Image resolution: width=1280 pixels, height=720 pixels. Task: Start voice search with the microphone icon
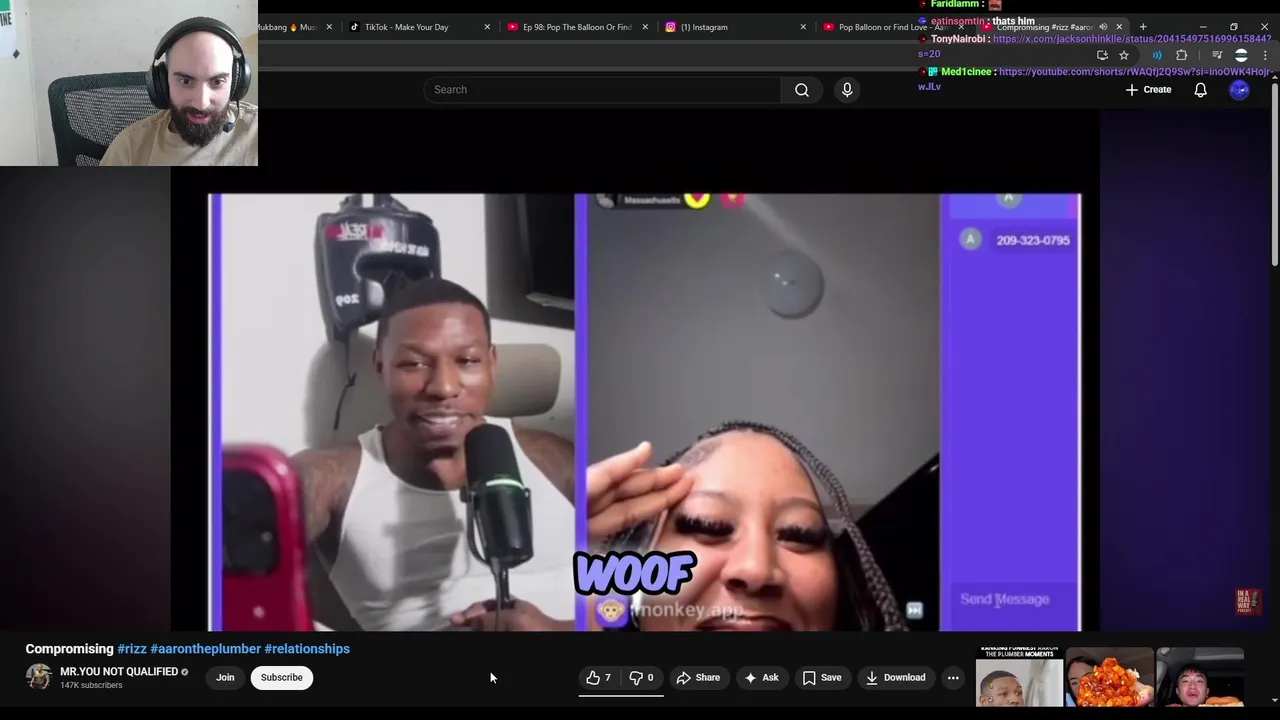847,90
